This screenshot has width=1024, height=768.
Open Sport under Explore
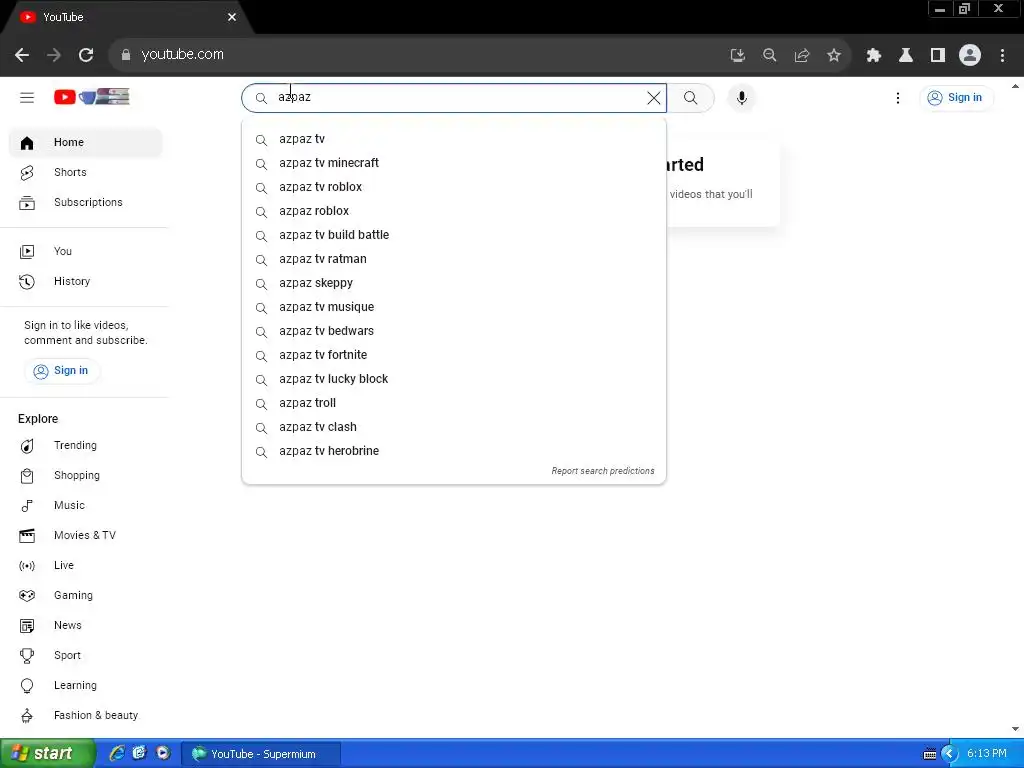(86, 656)
